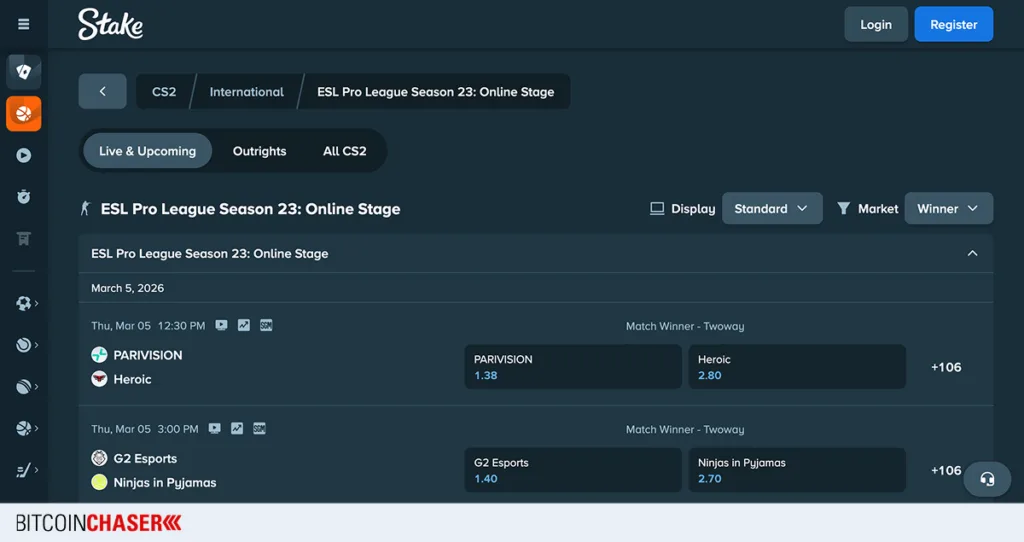Click the CS2 player icon beside league title
This screenshot has width=1024, height=542.
pyautogui.click(x=86, y=208)
